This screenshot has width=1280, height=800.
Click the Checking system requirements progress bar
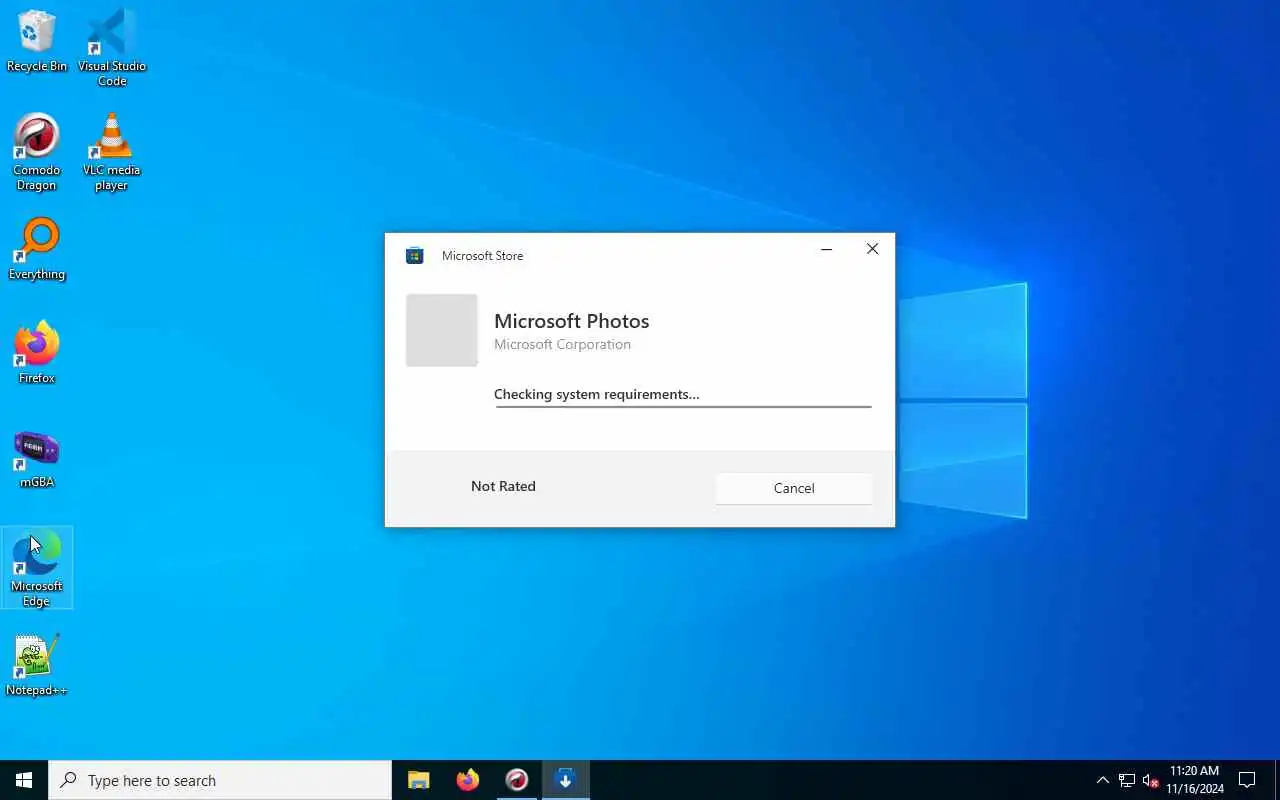683,407
